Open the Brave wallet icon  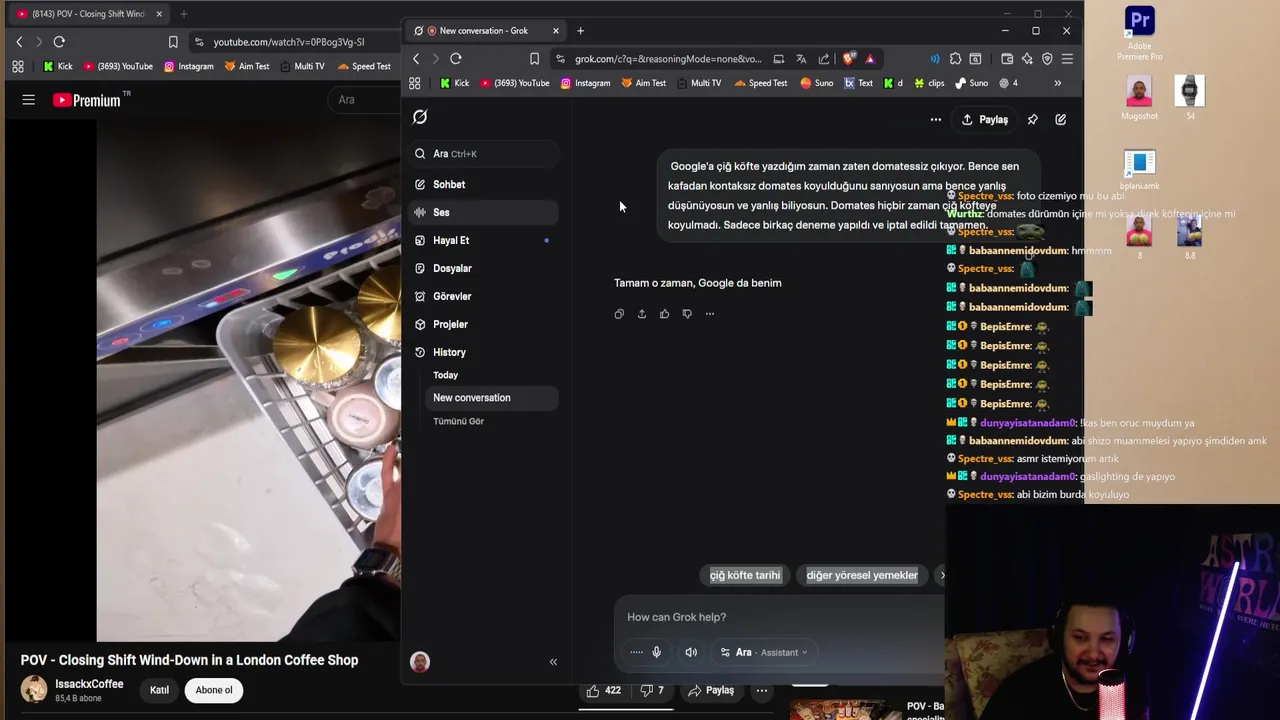coord(1007,59)
